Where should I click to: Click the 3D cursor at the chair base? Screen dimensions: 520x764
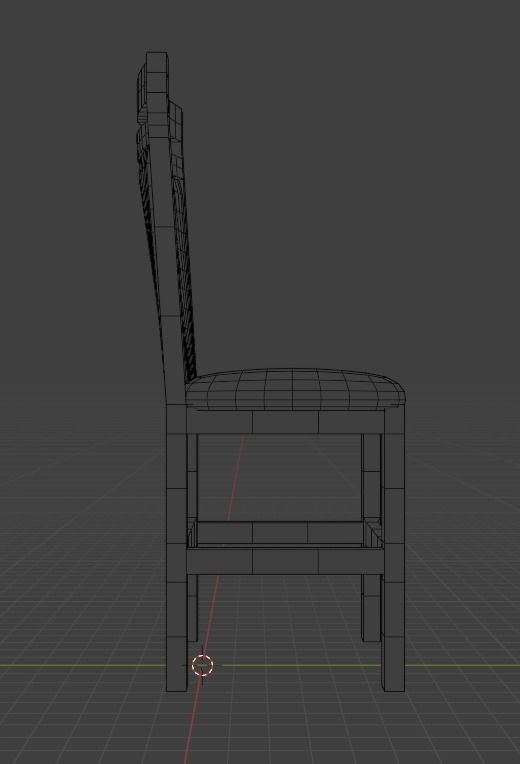pyautogui.click(x=202, y=665)
